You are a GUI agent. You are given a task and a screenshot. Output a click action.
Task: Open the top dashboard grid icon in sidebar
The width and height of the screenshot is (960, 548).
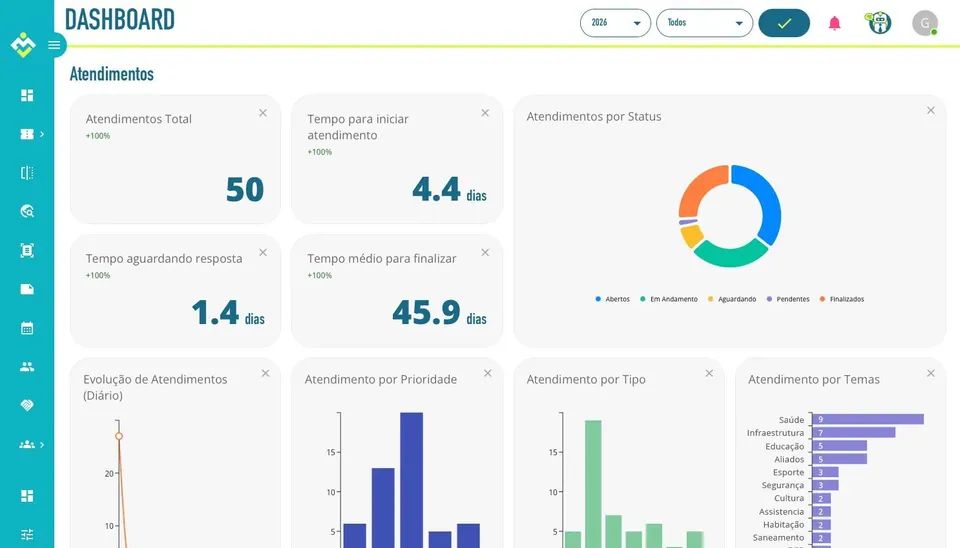[x=27, y=96]
